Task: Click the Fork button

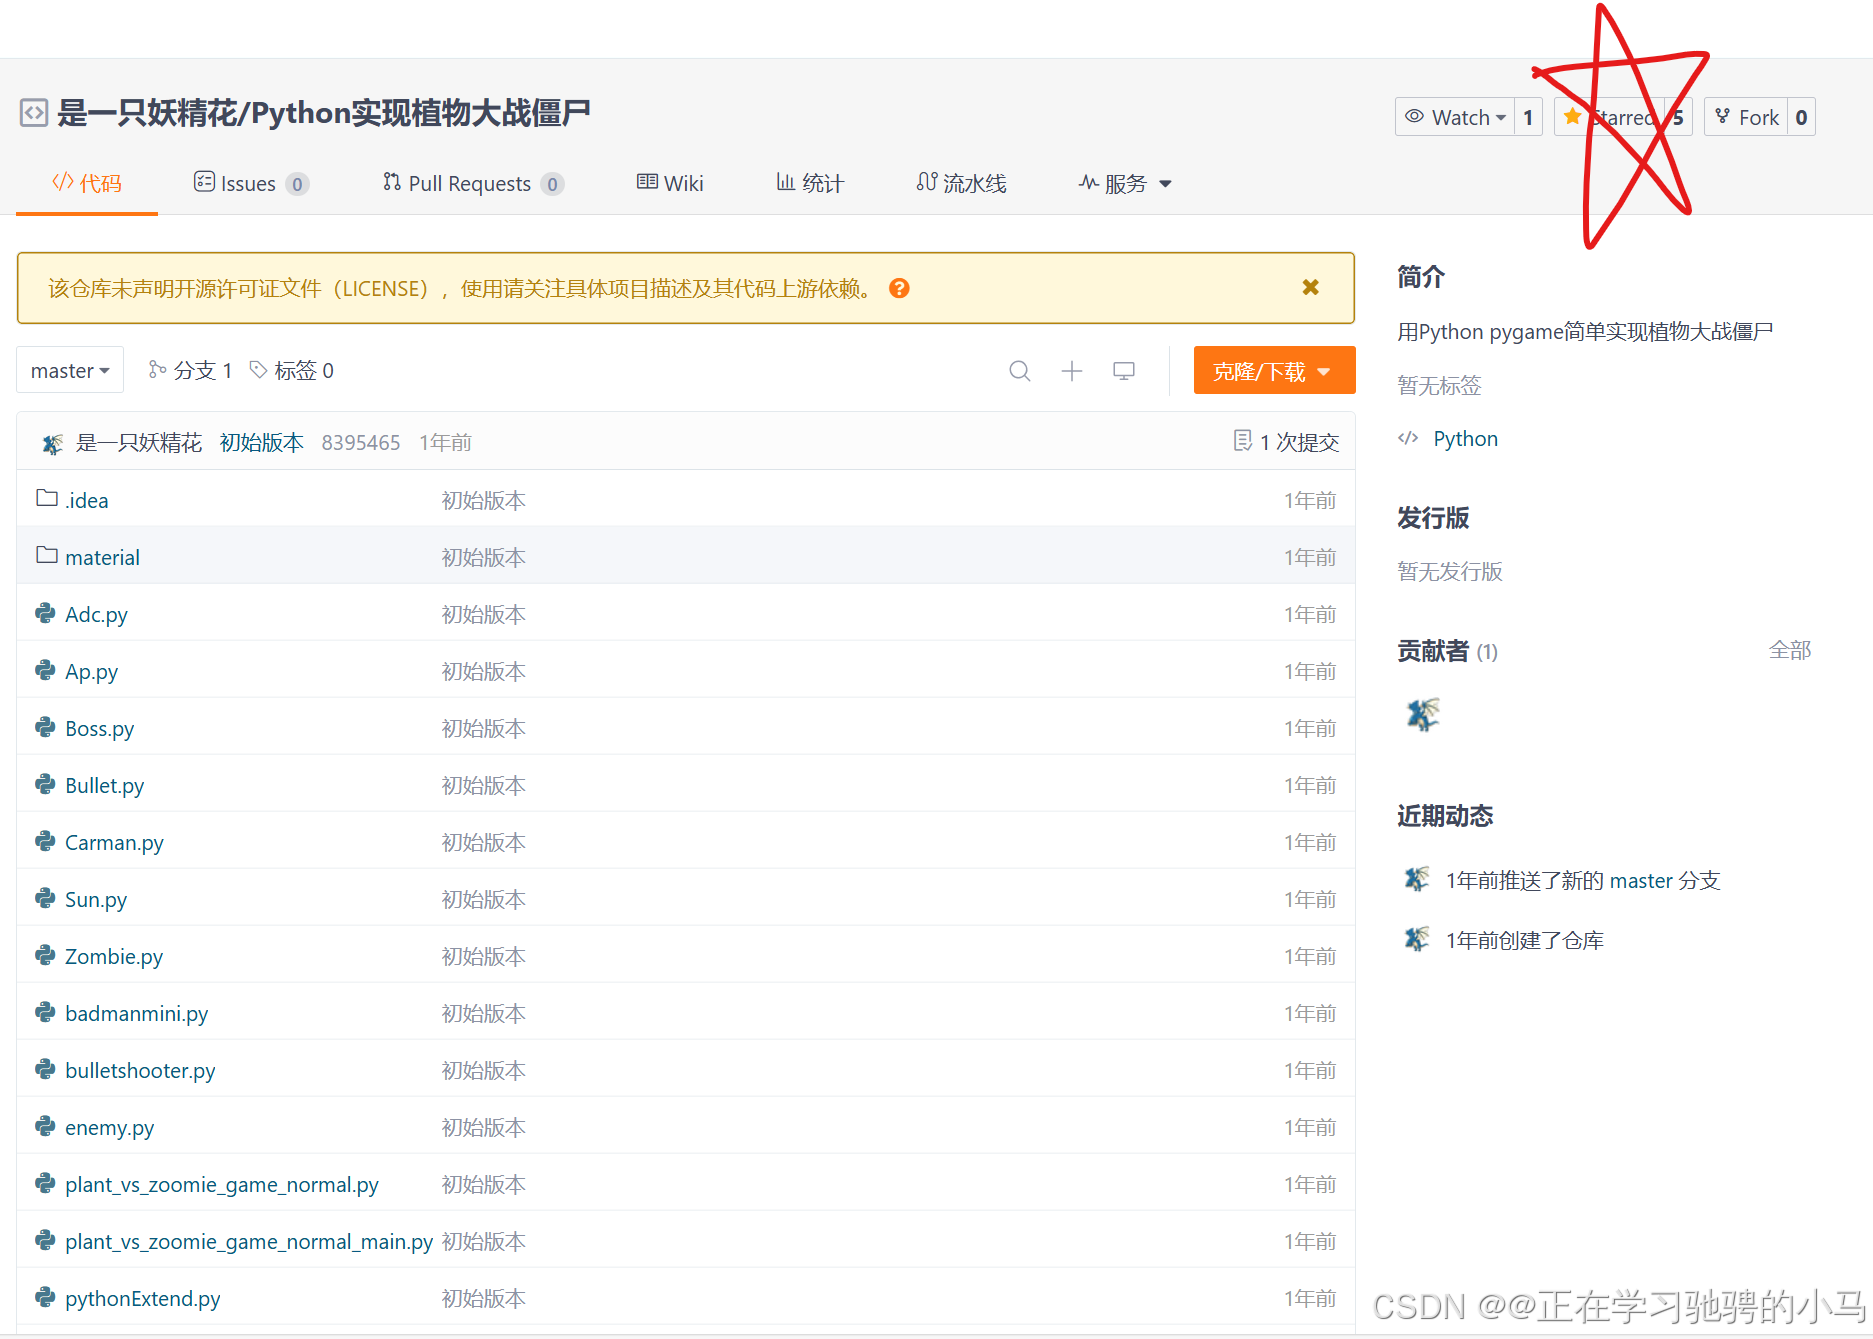Action: 1746,117
